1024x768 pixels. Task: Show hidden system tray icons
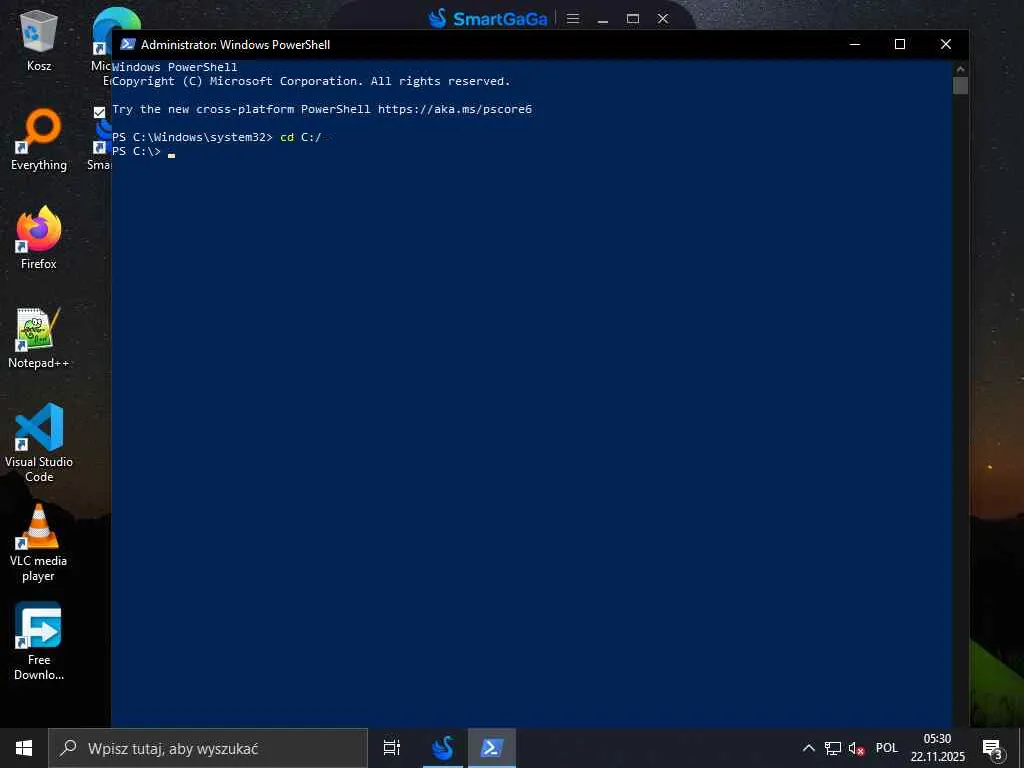coord(808,748)
